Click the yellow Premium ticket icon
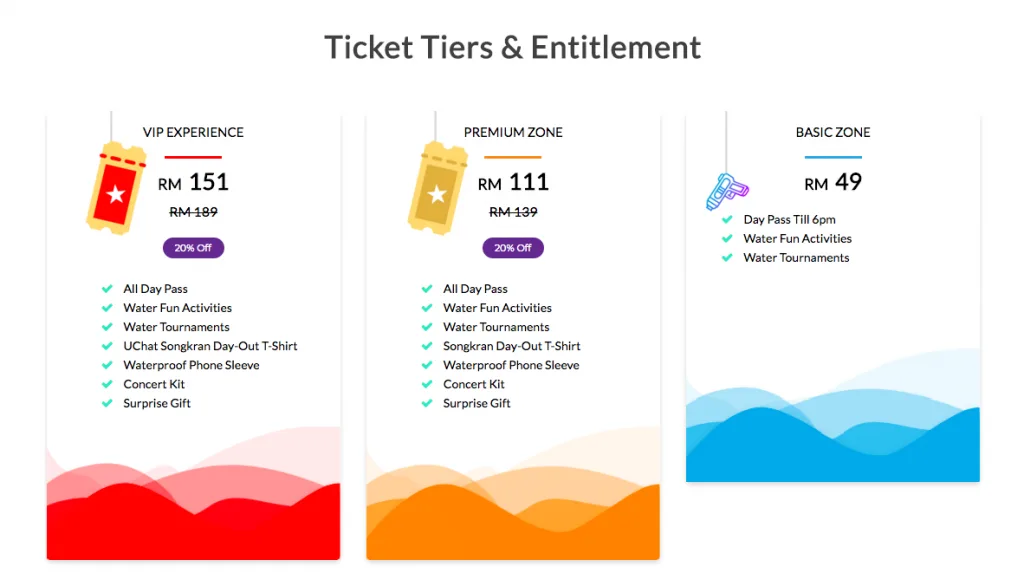1024x573 pixels. point(437,190)
